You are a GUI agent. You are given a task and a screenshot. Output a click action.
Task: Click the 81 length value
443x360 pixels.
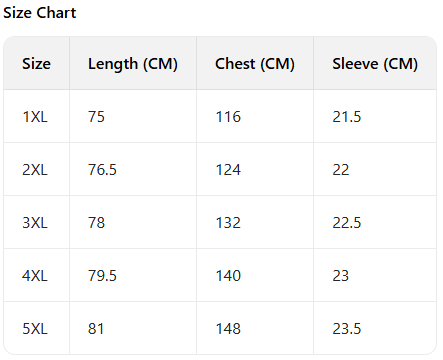point(96,329)
